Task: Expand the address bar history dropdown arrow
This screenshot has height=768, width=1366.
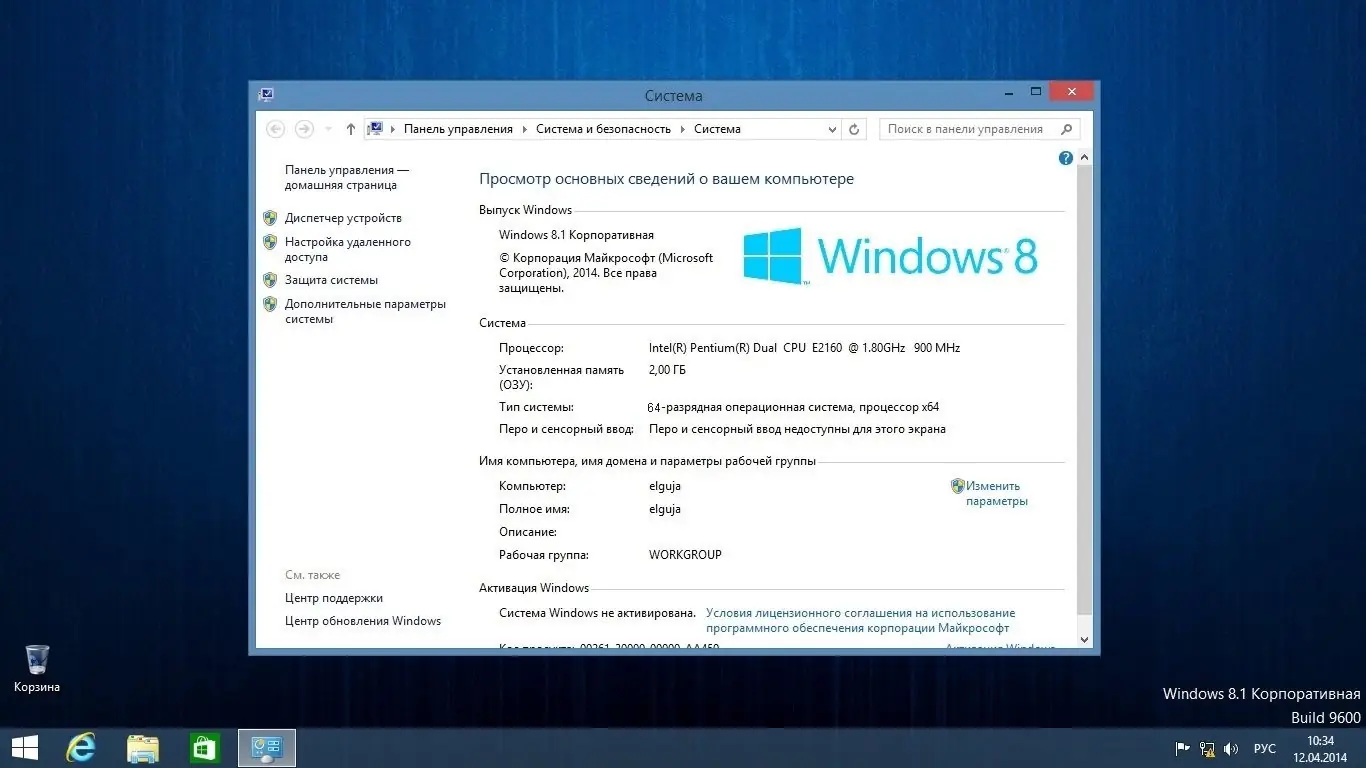Action: [x=833, y=129]
